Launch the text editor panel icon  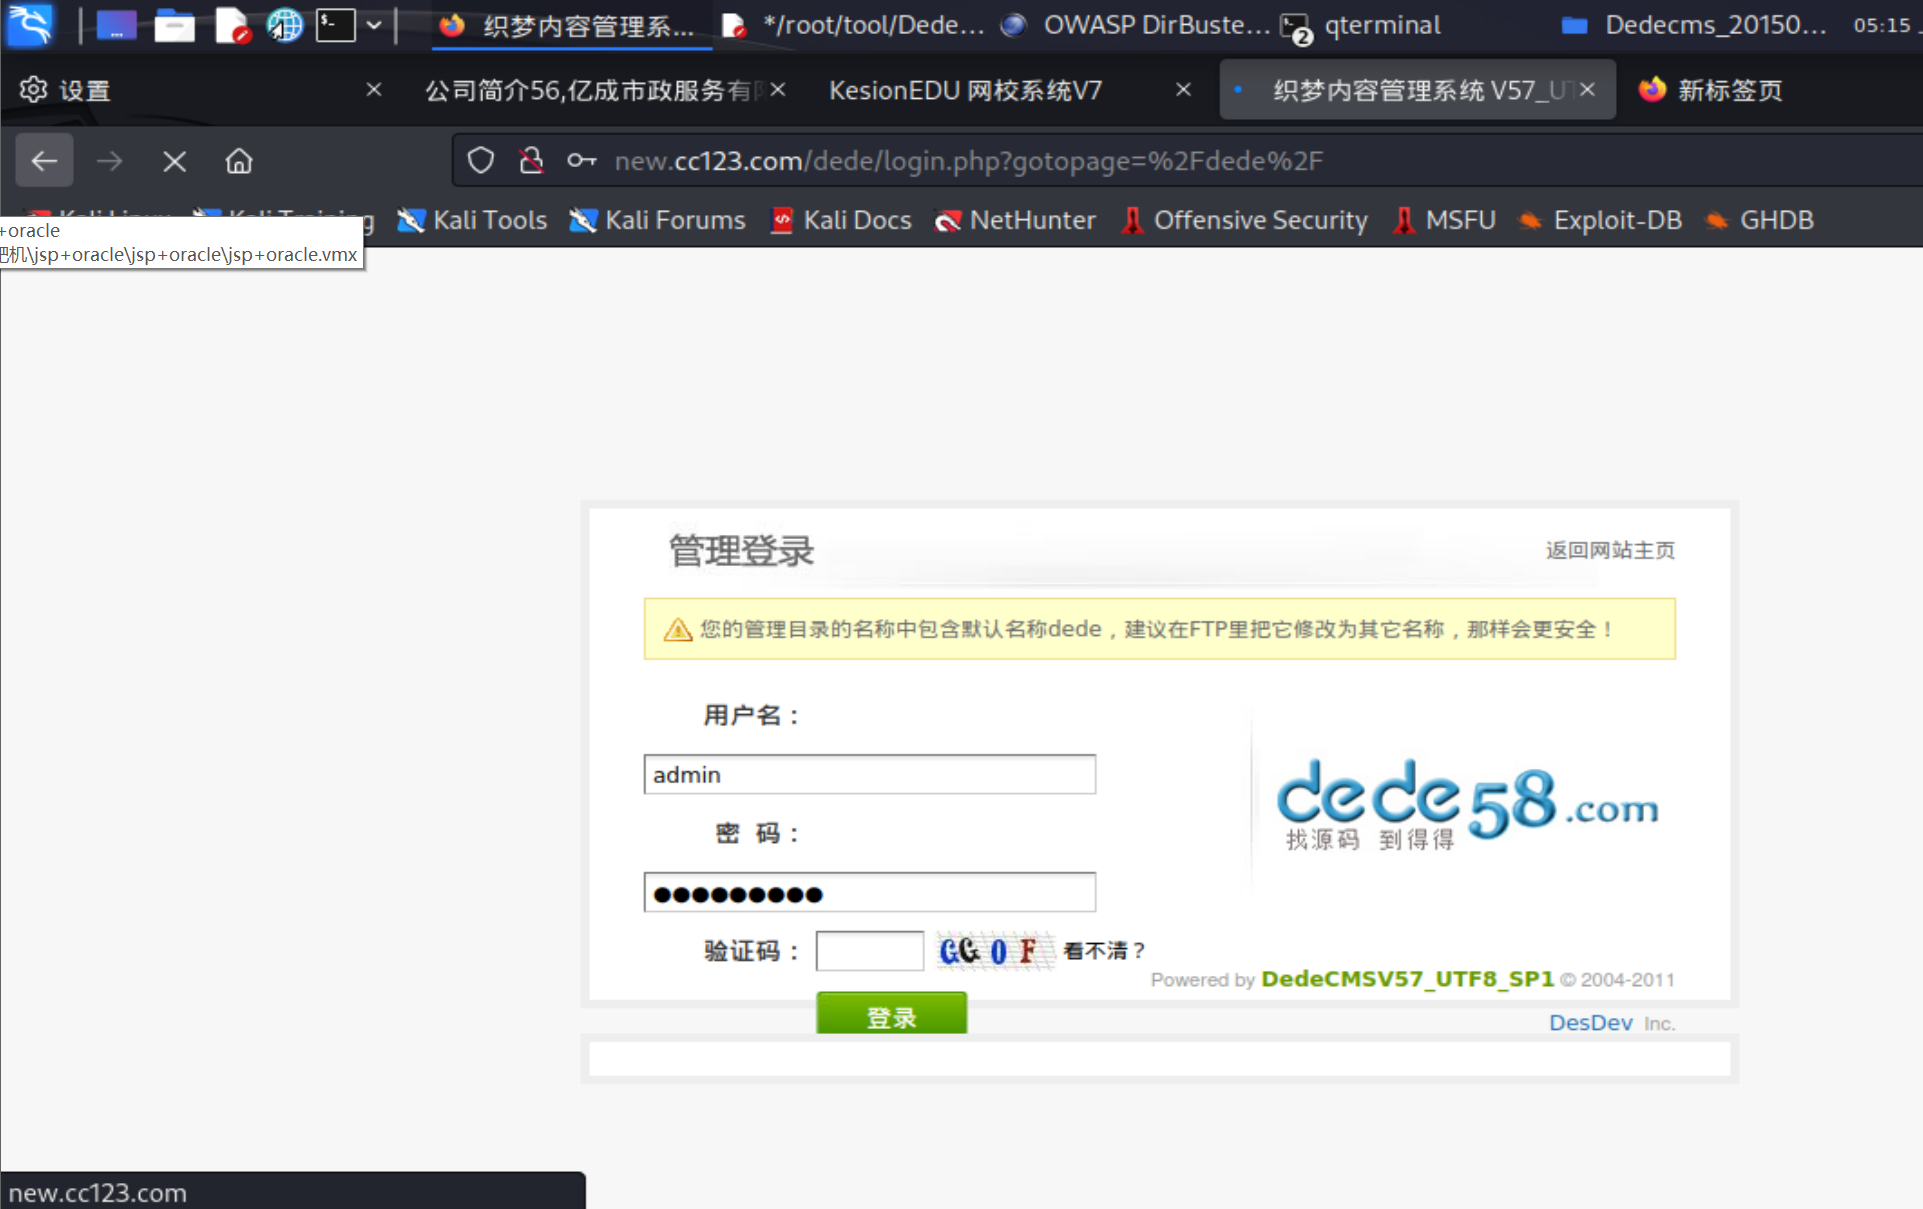232,25
